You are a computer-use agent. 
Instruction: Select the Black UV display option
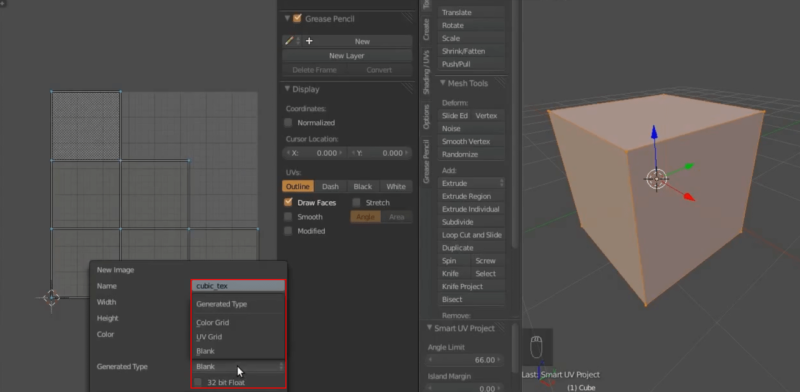point(363,186)
